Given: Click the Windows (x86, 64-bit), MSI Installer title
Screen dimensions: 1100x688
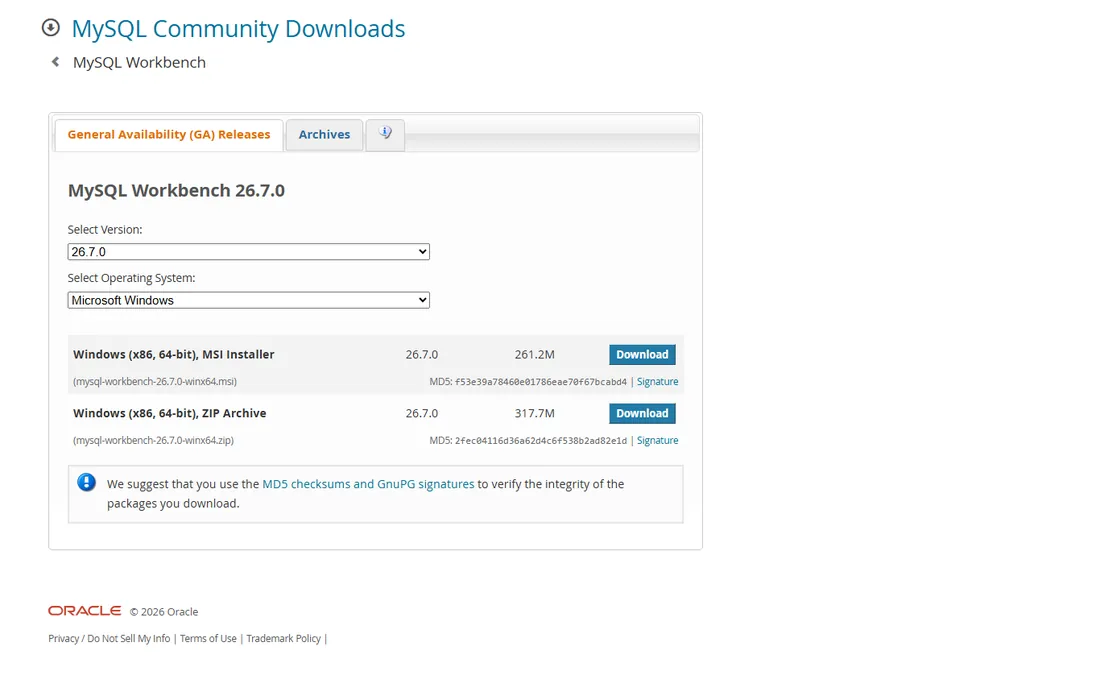Looking at the screenshot, I should (173, 355).
